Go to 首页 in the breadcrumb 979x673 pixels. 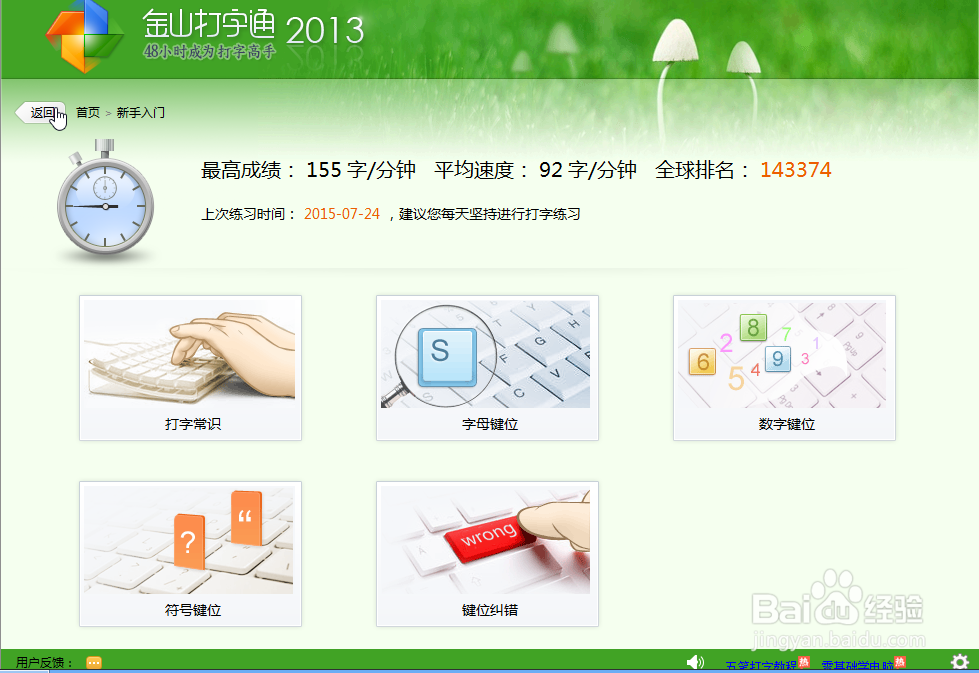click(88, 112)
